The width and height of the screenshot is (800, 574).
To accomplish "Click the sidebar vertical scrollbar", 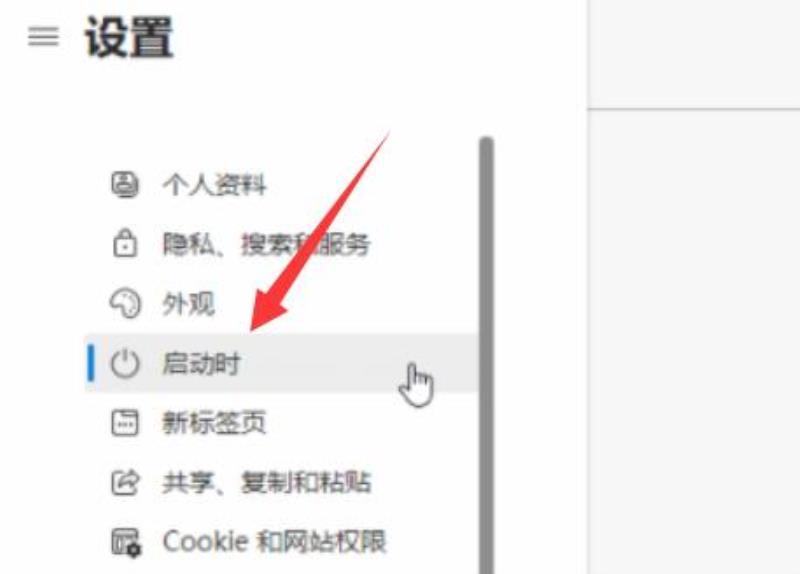I will pyautogui.click(x=487, y=355).
